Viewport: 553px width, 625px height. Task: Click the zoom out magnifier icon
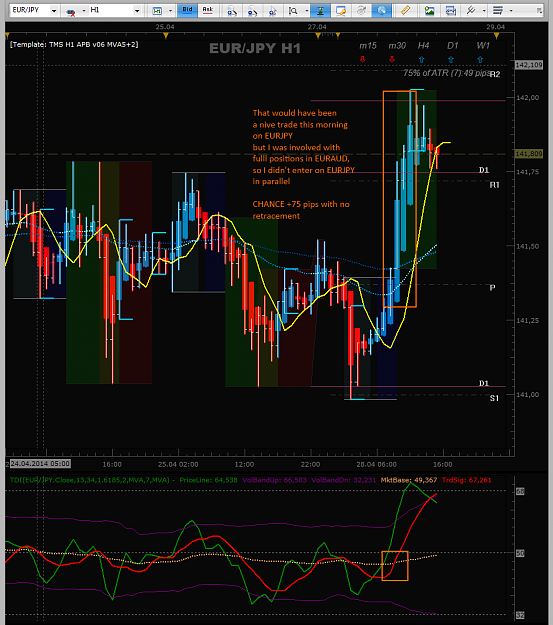pos(252,11)
